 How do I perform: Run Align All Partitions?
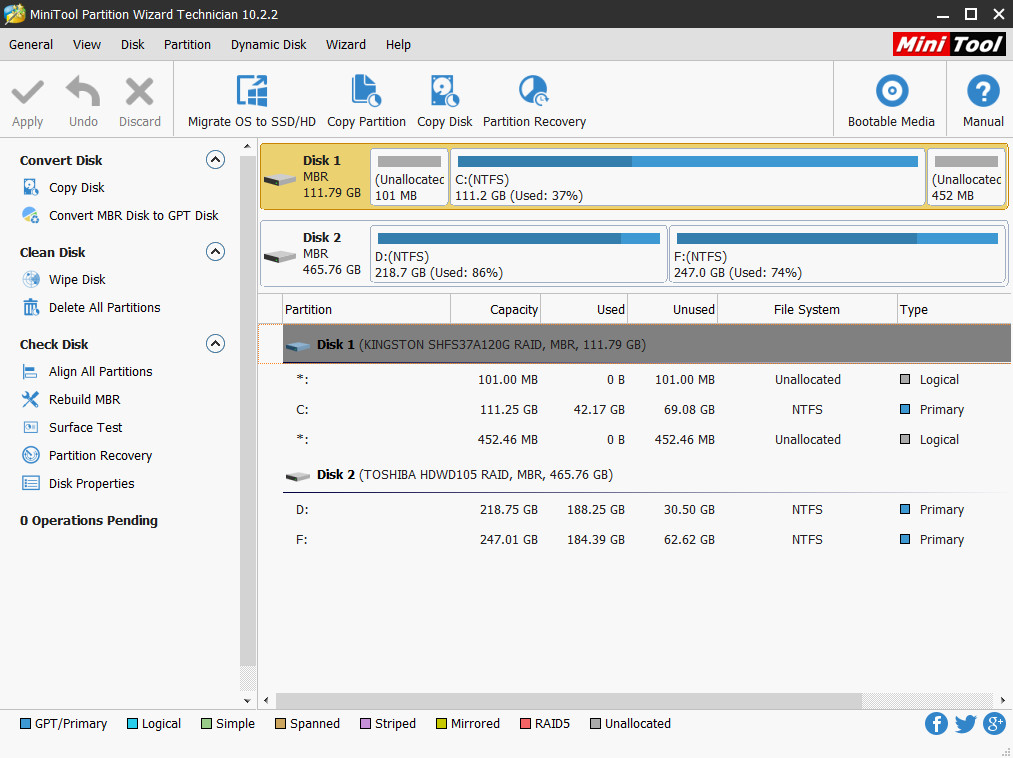[101, 372]
